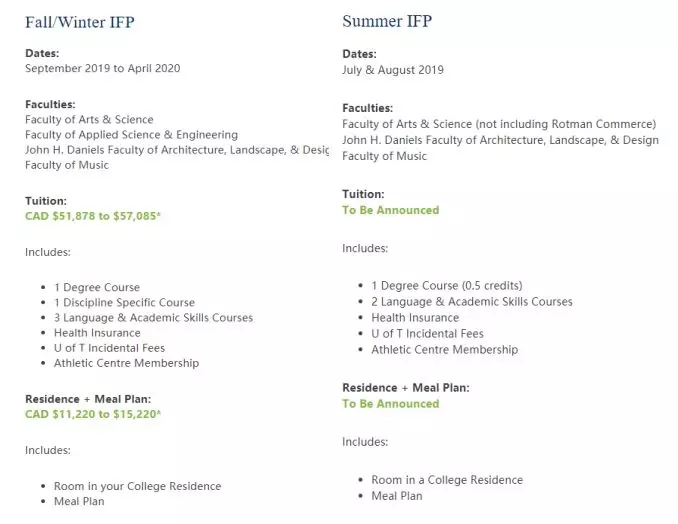Select Room in a College Residence

[446, 480]
